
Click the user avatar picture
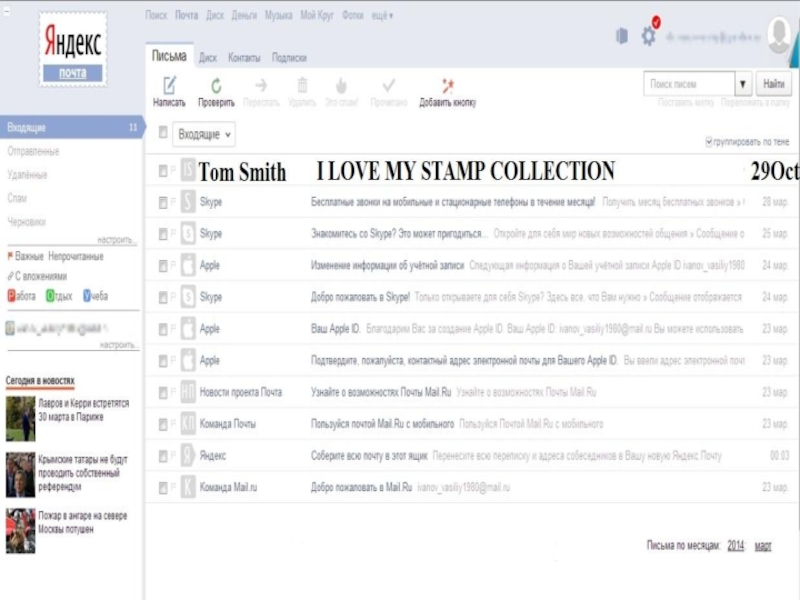tap(779, 35)
